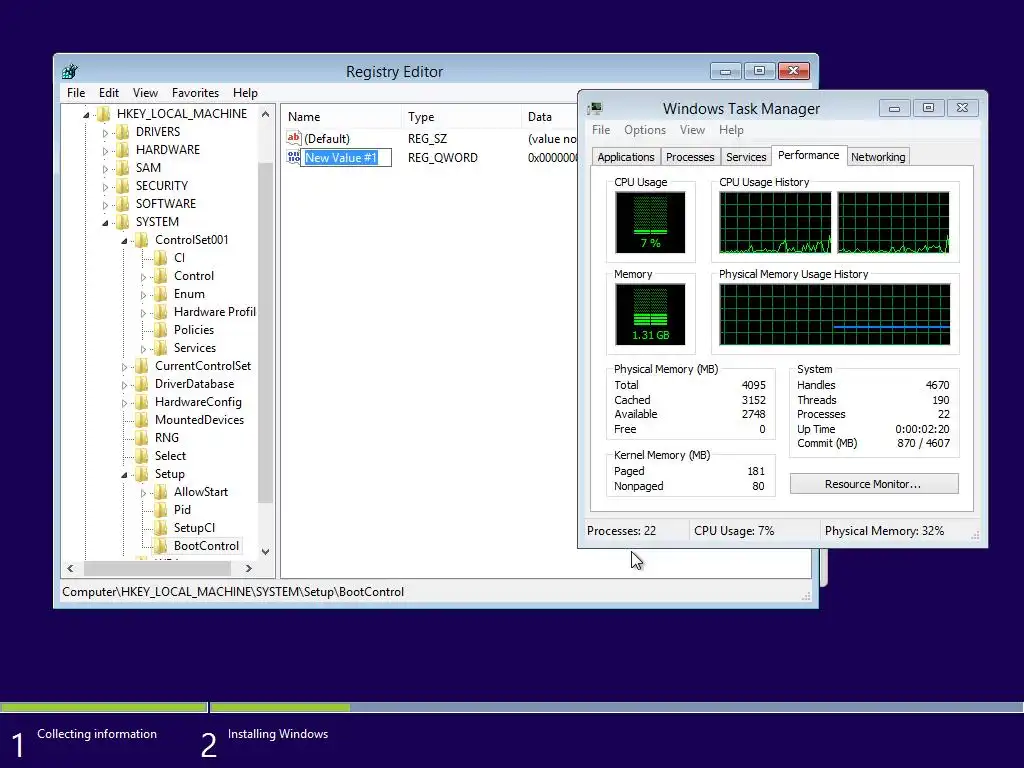Expand the Services subkey
Screen dimensions: 1024x768
click(x=143, y=349)
